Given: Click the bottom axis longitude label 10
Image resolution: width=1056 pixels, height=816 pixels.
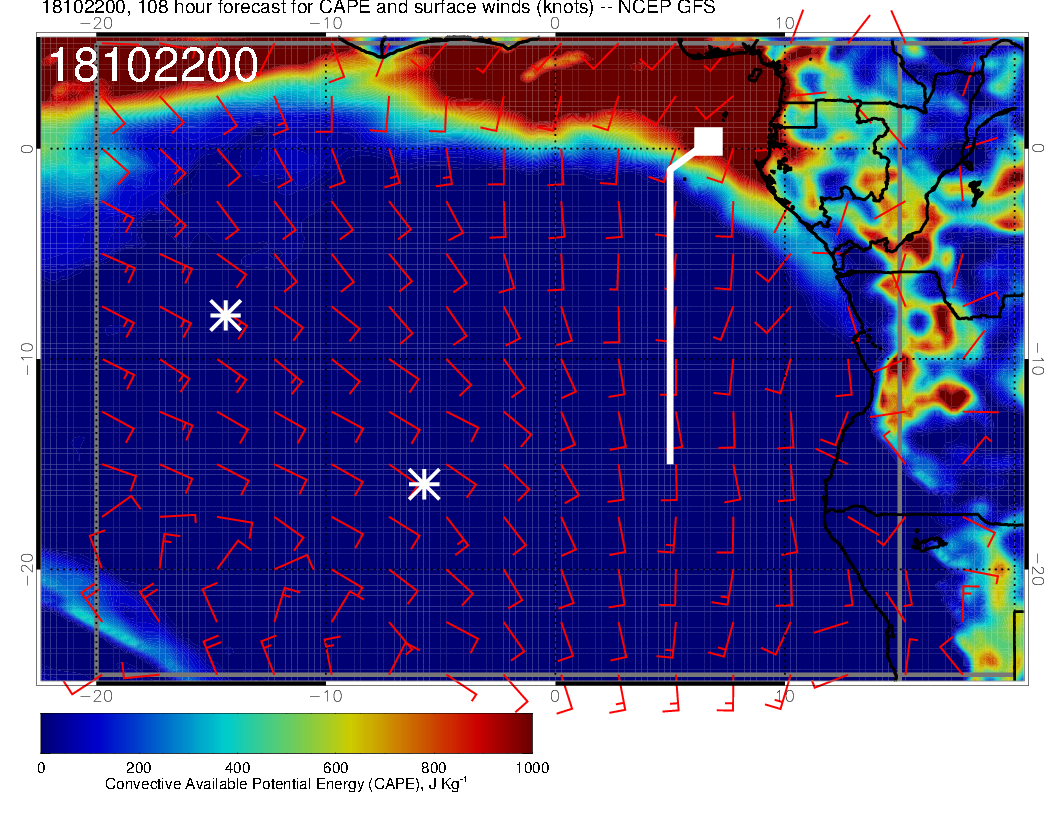Looking at the screenshot, I should tap(785, 696).
